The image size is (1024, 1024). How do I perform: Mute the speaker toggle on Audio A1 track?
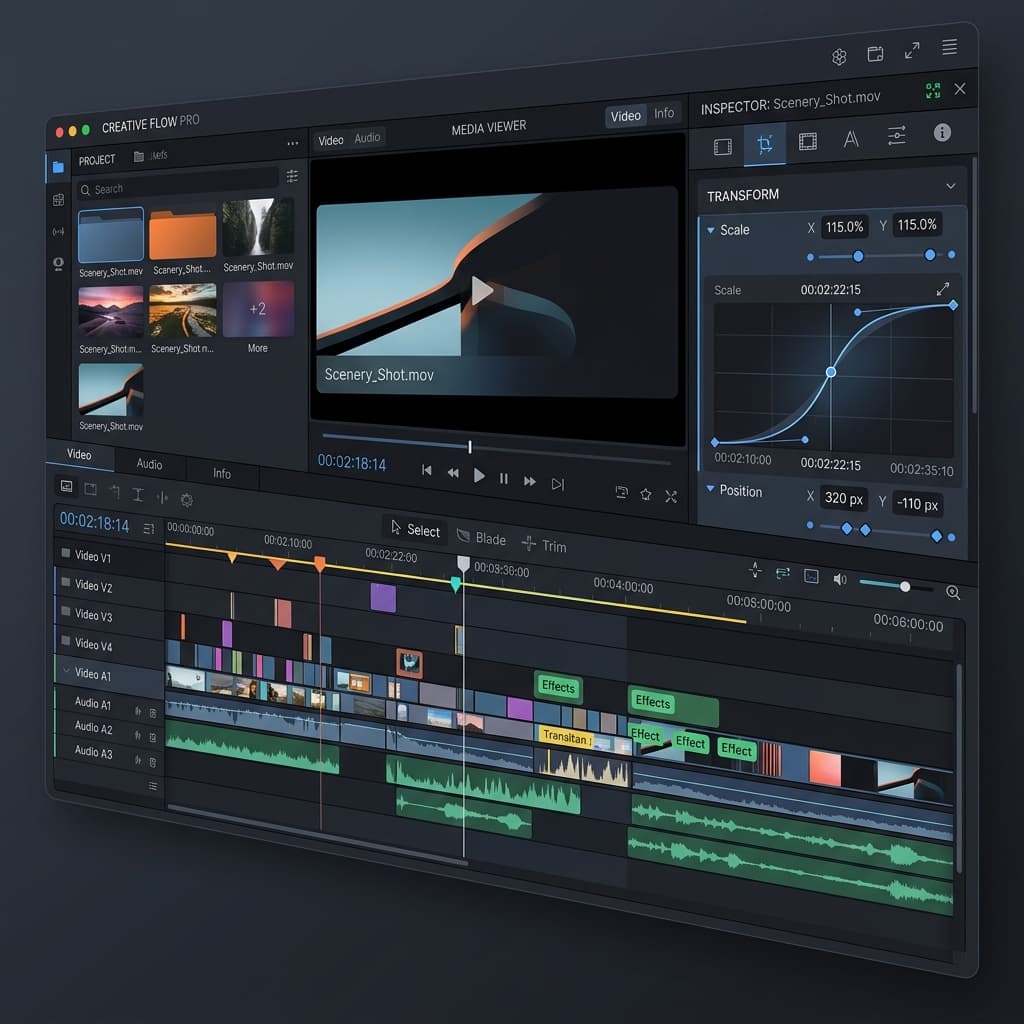138,710
